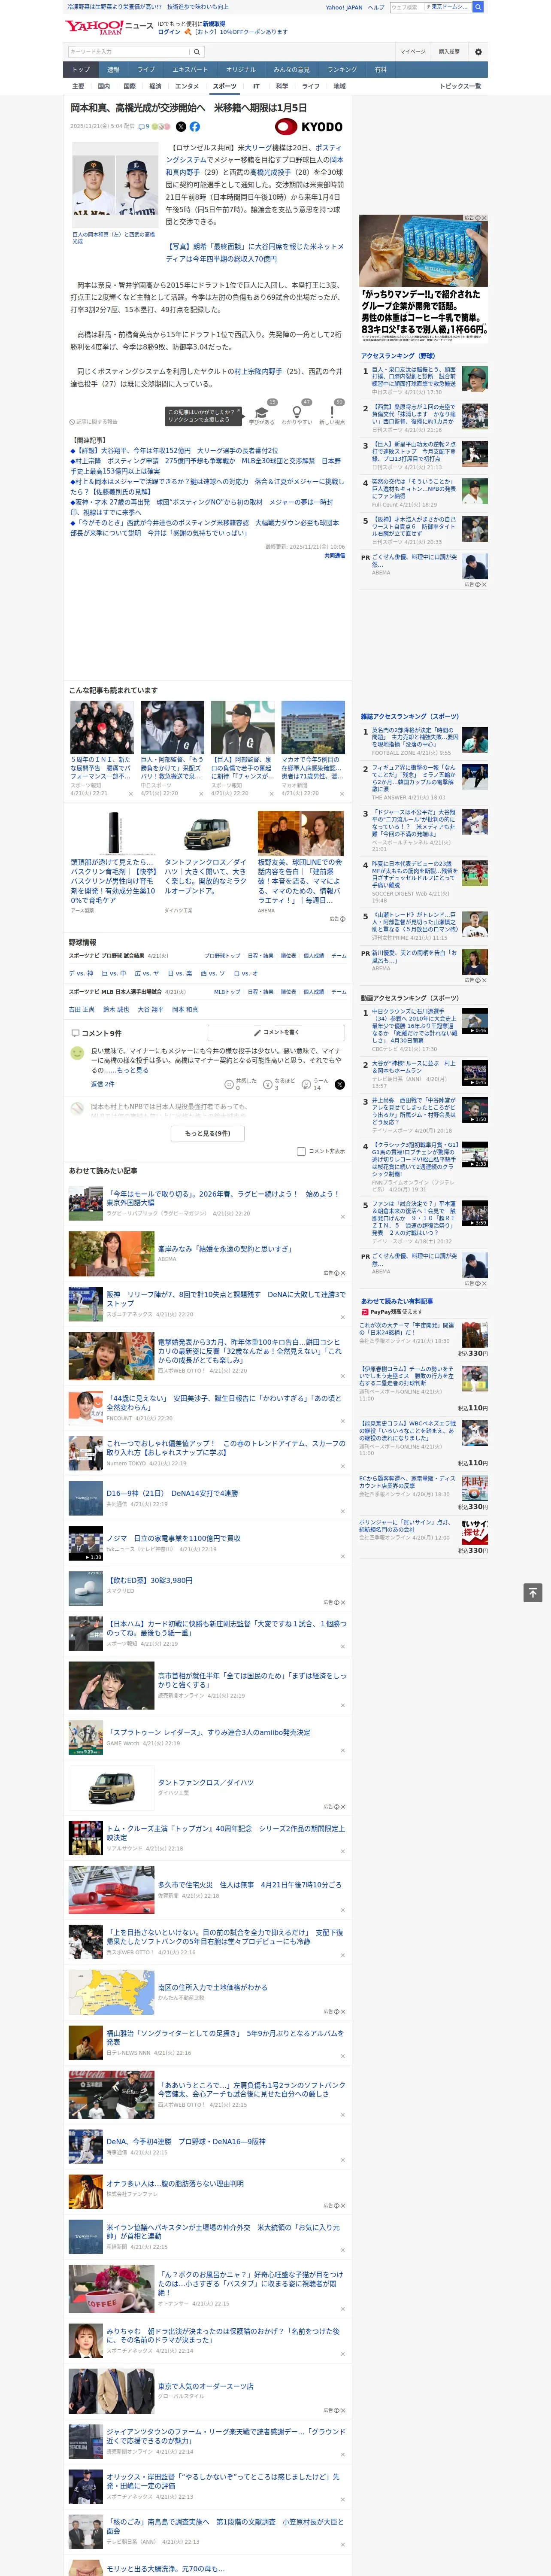The image size is (551, 2576).
Task: Open the ヘルプ link in top bar
Action: pyautogui.click(x=376, y=7)
